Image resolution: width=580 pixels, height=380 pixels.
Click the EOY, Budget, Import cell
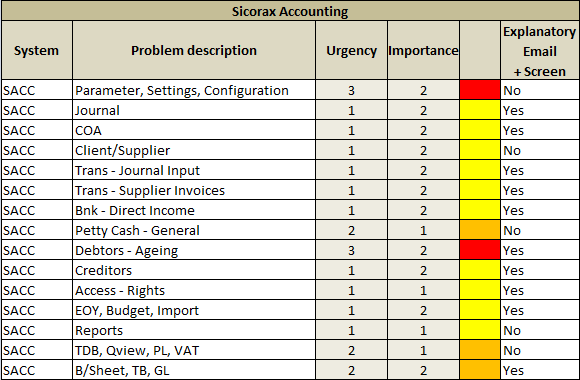(194, 310)
